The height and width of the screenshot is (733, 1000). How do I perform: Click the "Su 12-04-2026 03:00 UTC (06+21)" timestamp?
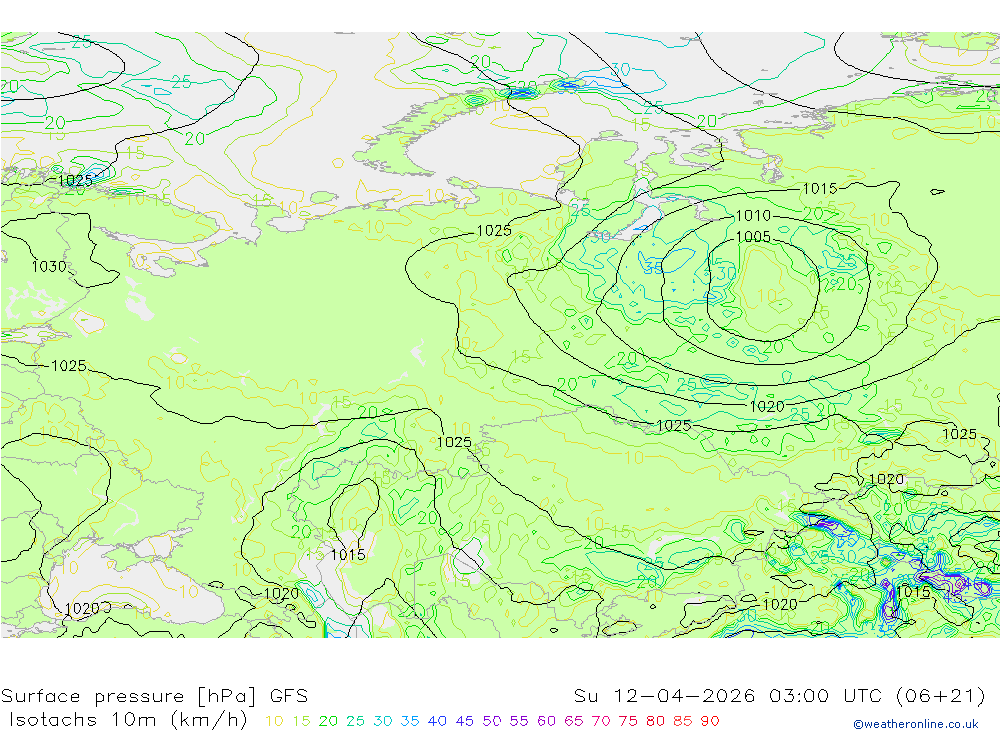[x=779, y=696]
